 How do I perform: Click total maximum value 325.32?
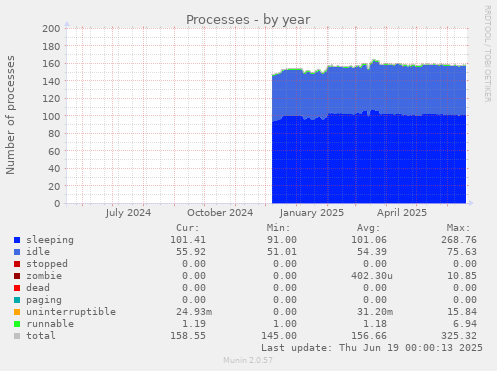(459, 336)
